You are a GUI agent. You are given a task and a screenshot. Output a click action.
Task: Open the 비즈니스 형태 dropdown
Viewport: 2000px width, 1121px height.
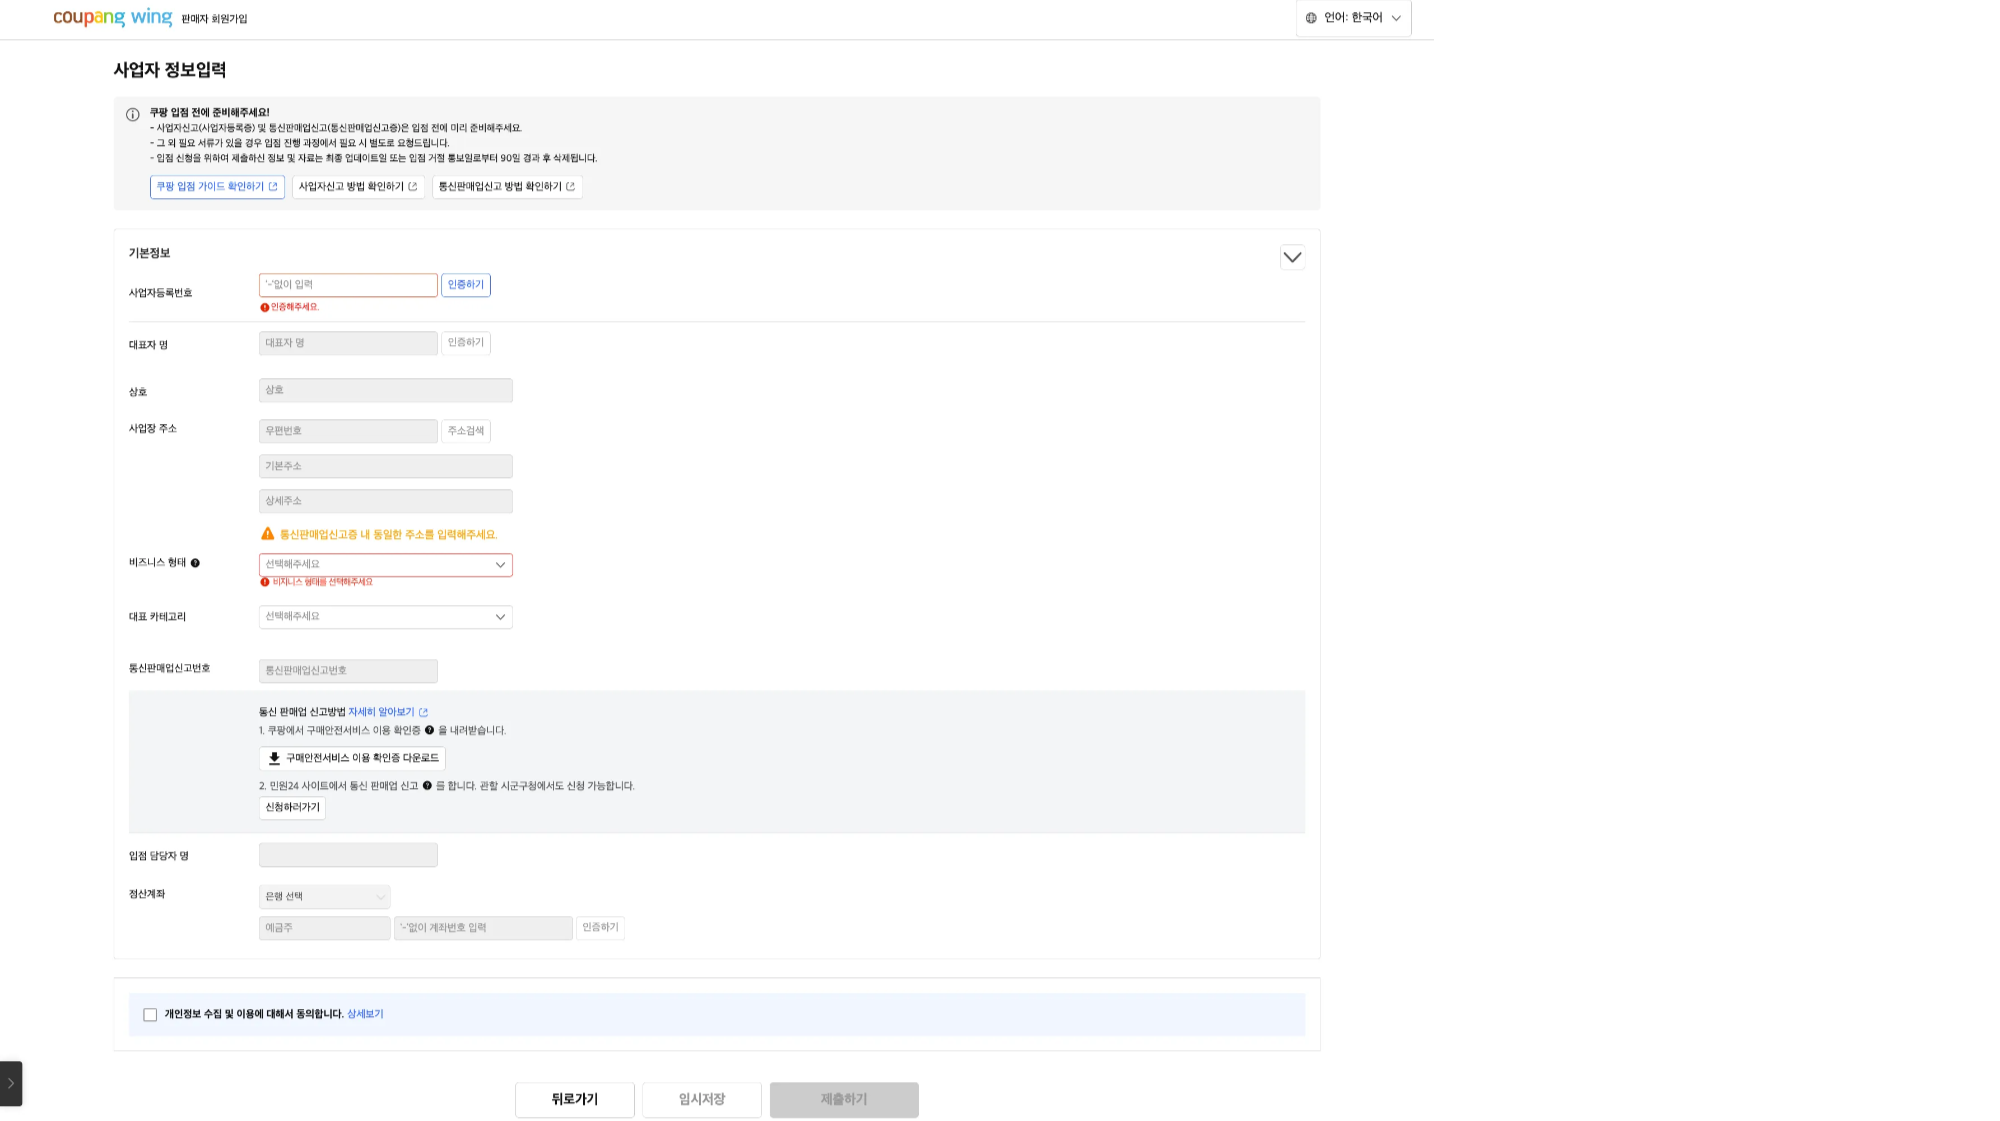[385, 565]
